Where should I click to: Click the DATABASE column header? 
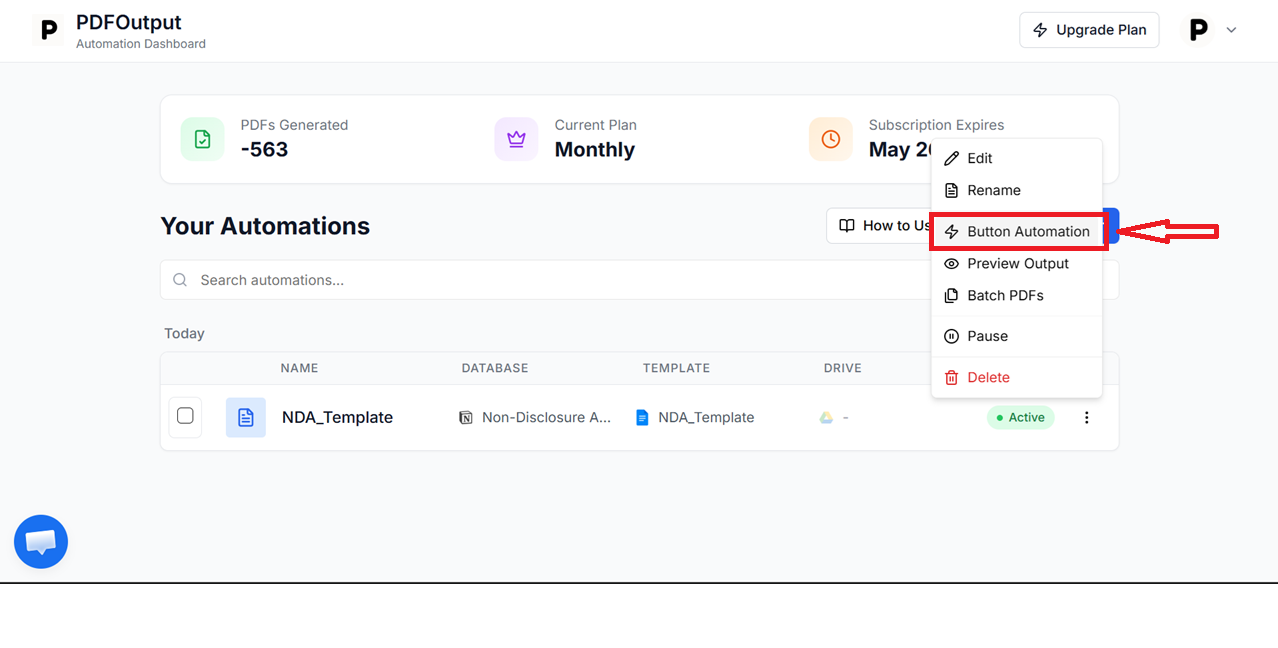tap(495, 368)
